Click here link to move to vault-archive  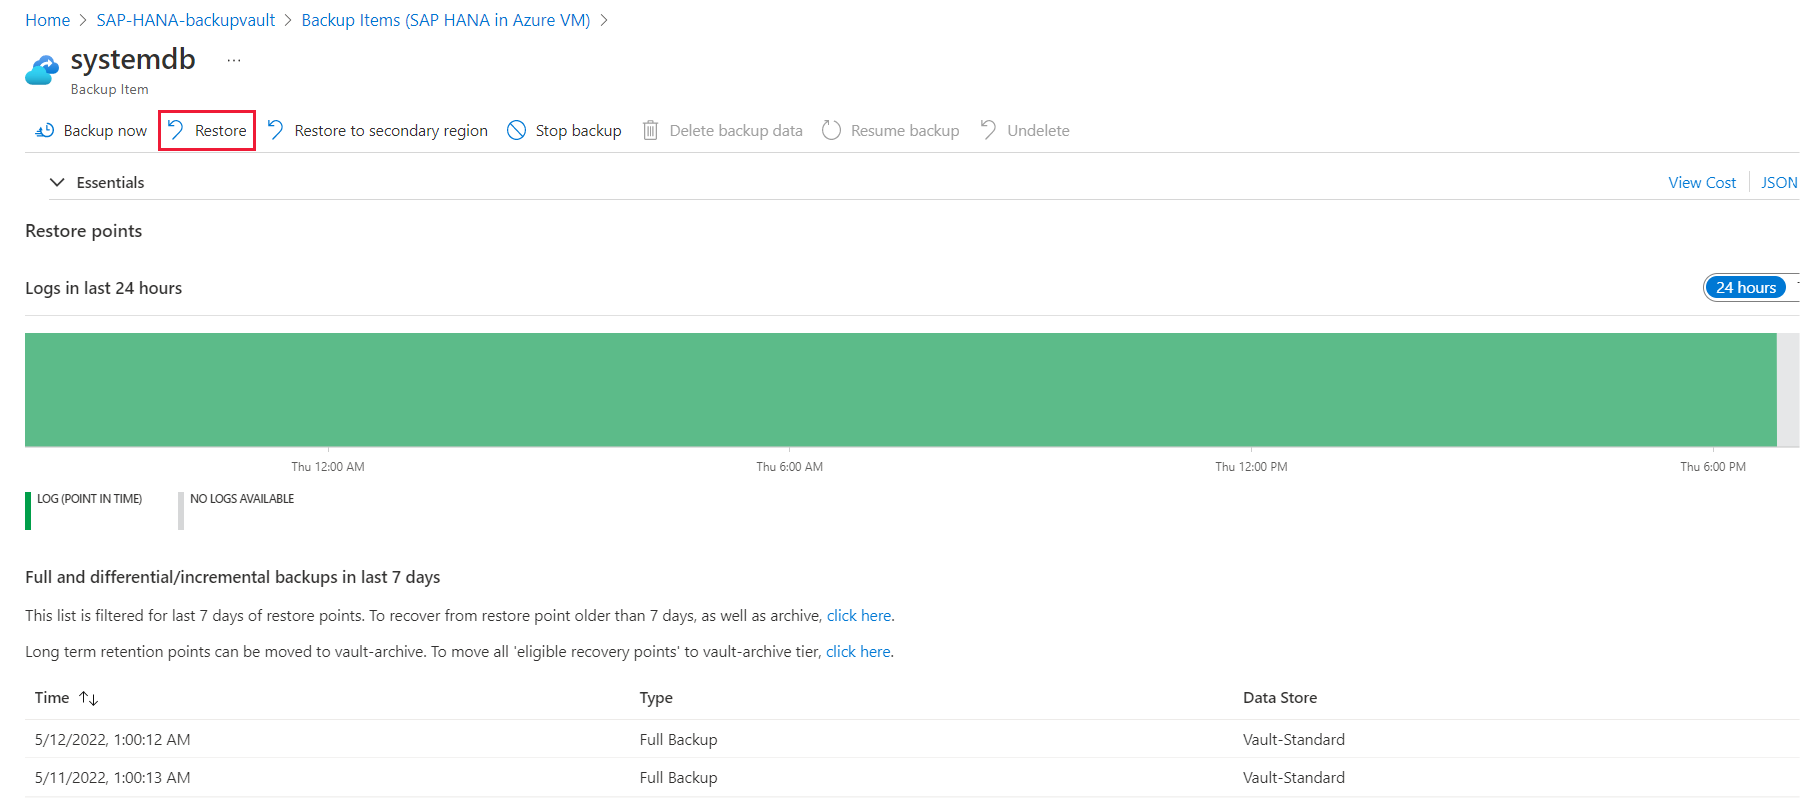858,651
